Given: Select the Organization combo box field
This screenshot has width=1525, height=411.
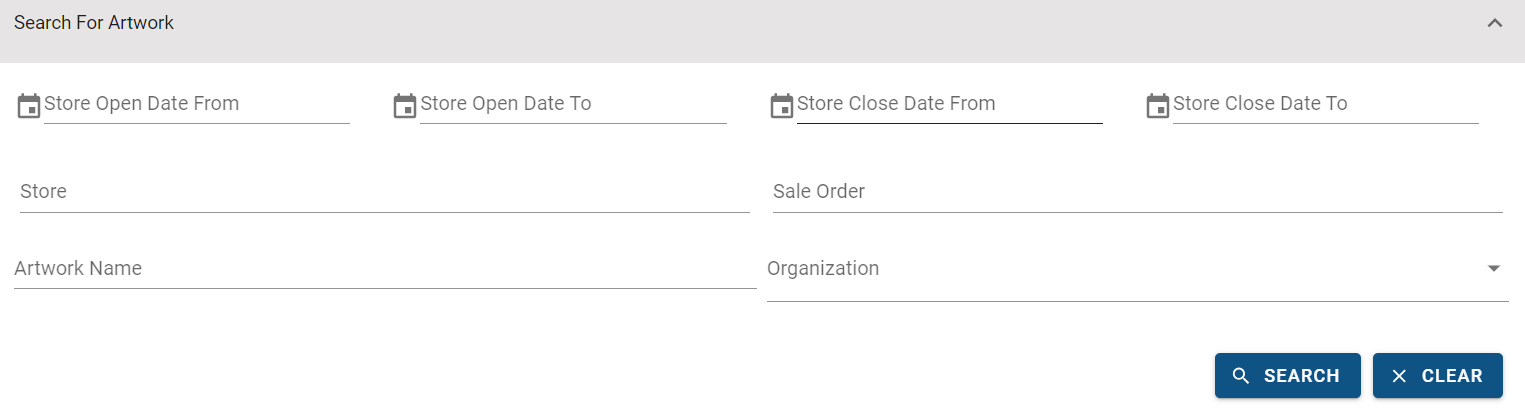Looking at the screenshot, I should [x=1137, y=274].
